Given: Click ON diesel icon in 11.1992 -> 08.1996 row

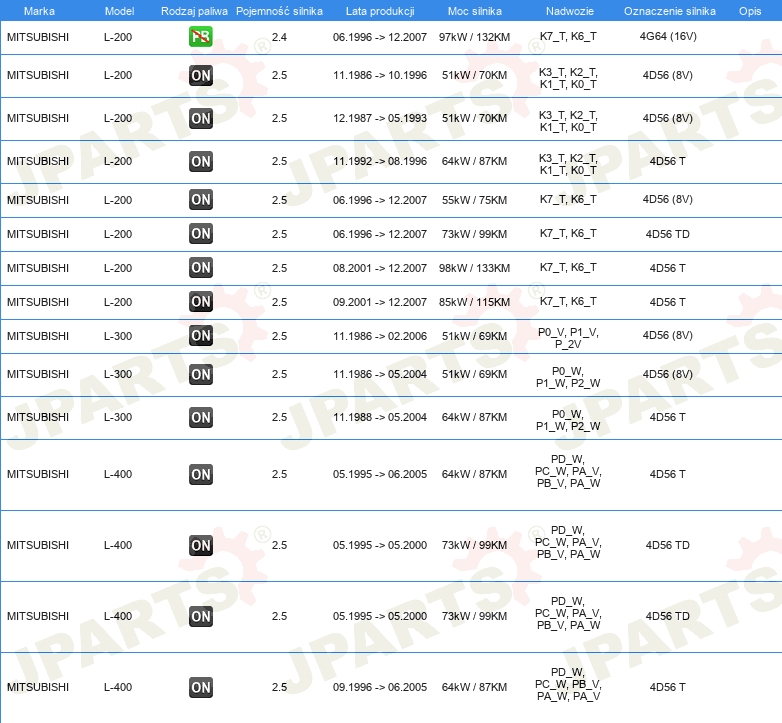Looking at the screenshot, I should click(200, 161).
